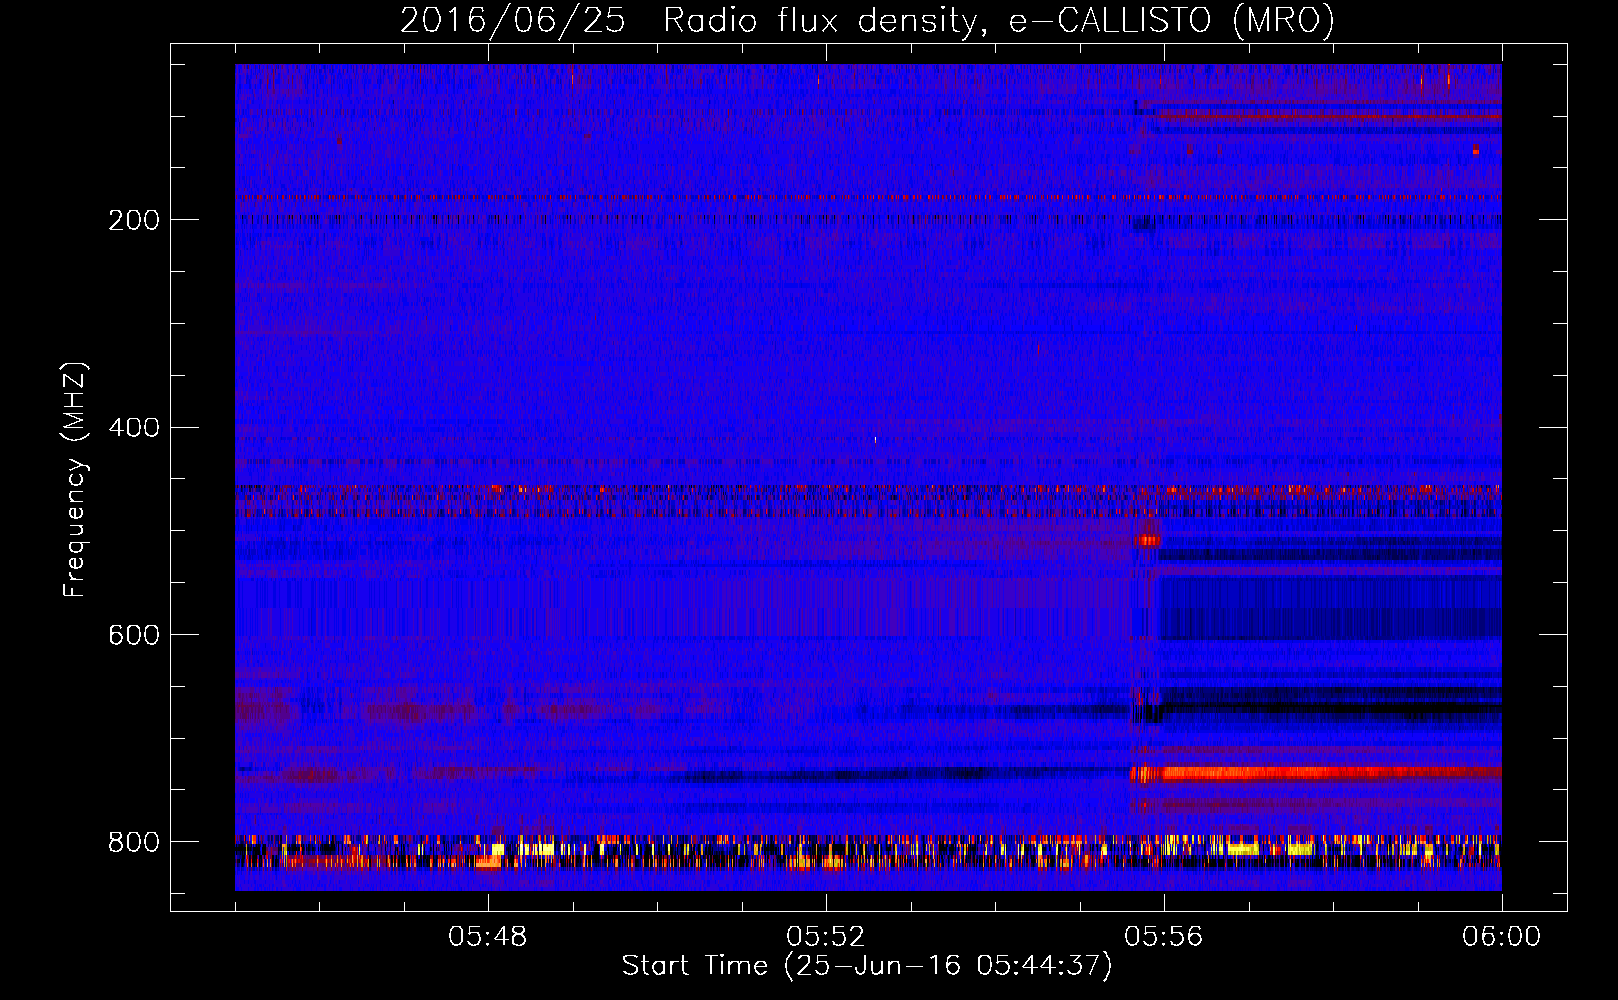Click the plot title "2016/06/25 Radio flux density, e-CALLISTO (MRO)"
Screen dimensions: 1618x1000
[867, 20]
